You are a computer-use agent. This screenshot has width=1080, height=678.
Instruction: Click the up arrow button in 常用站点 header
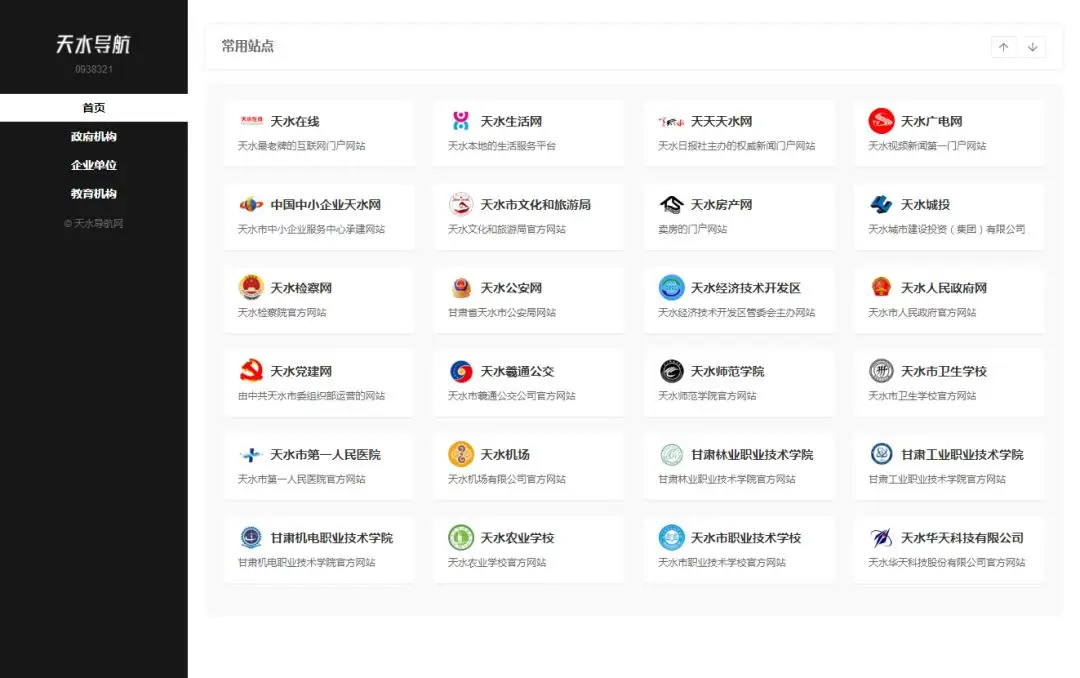tap(1004, 47)
